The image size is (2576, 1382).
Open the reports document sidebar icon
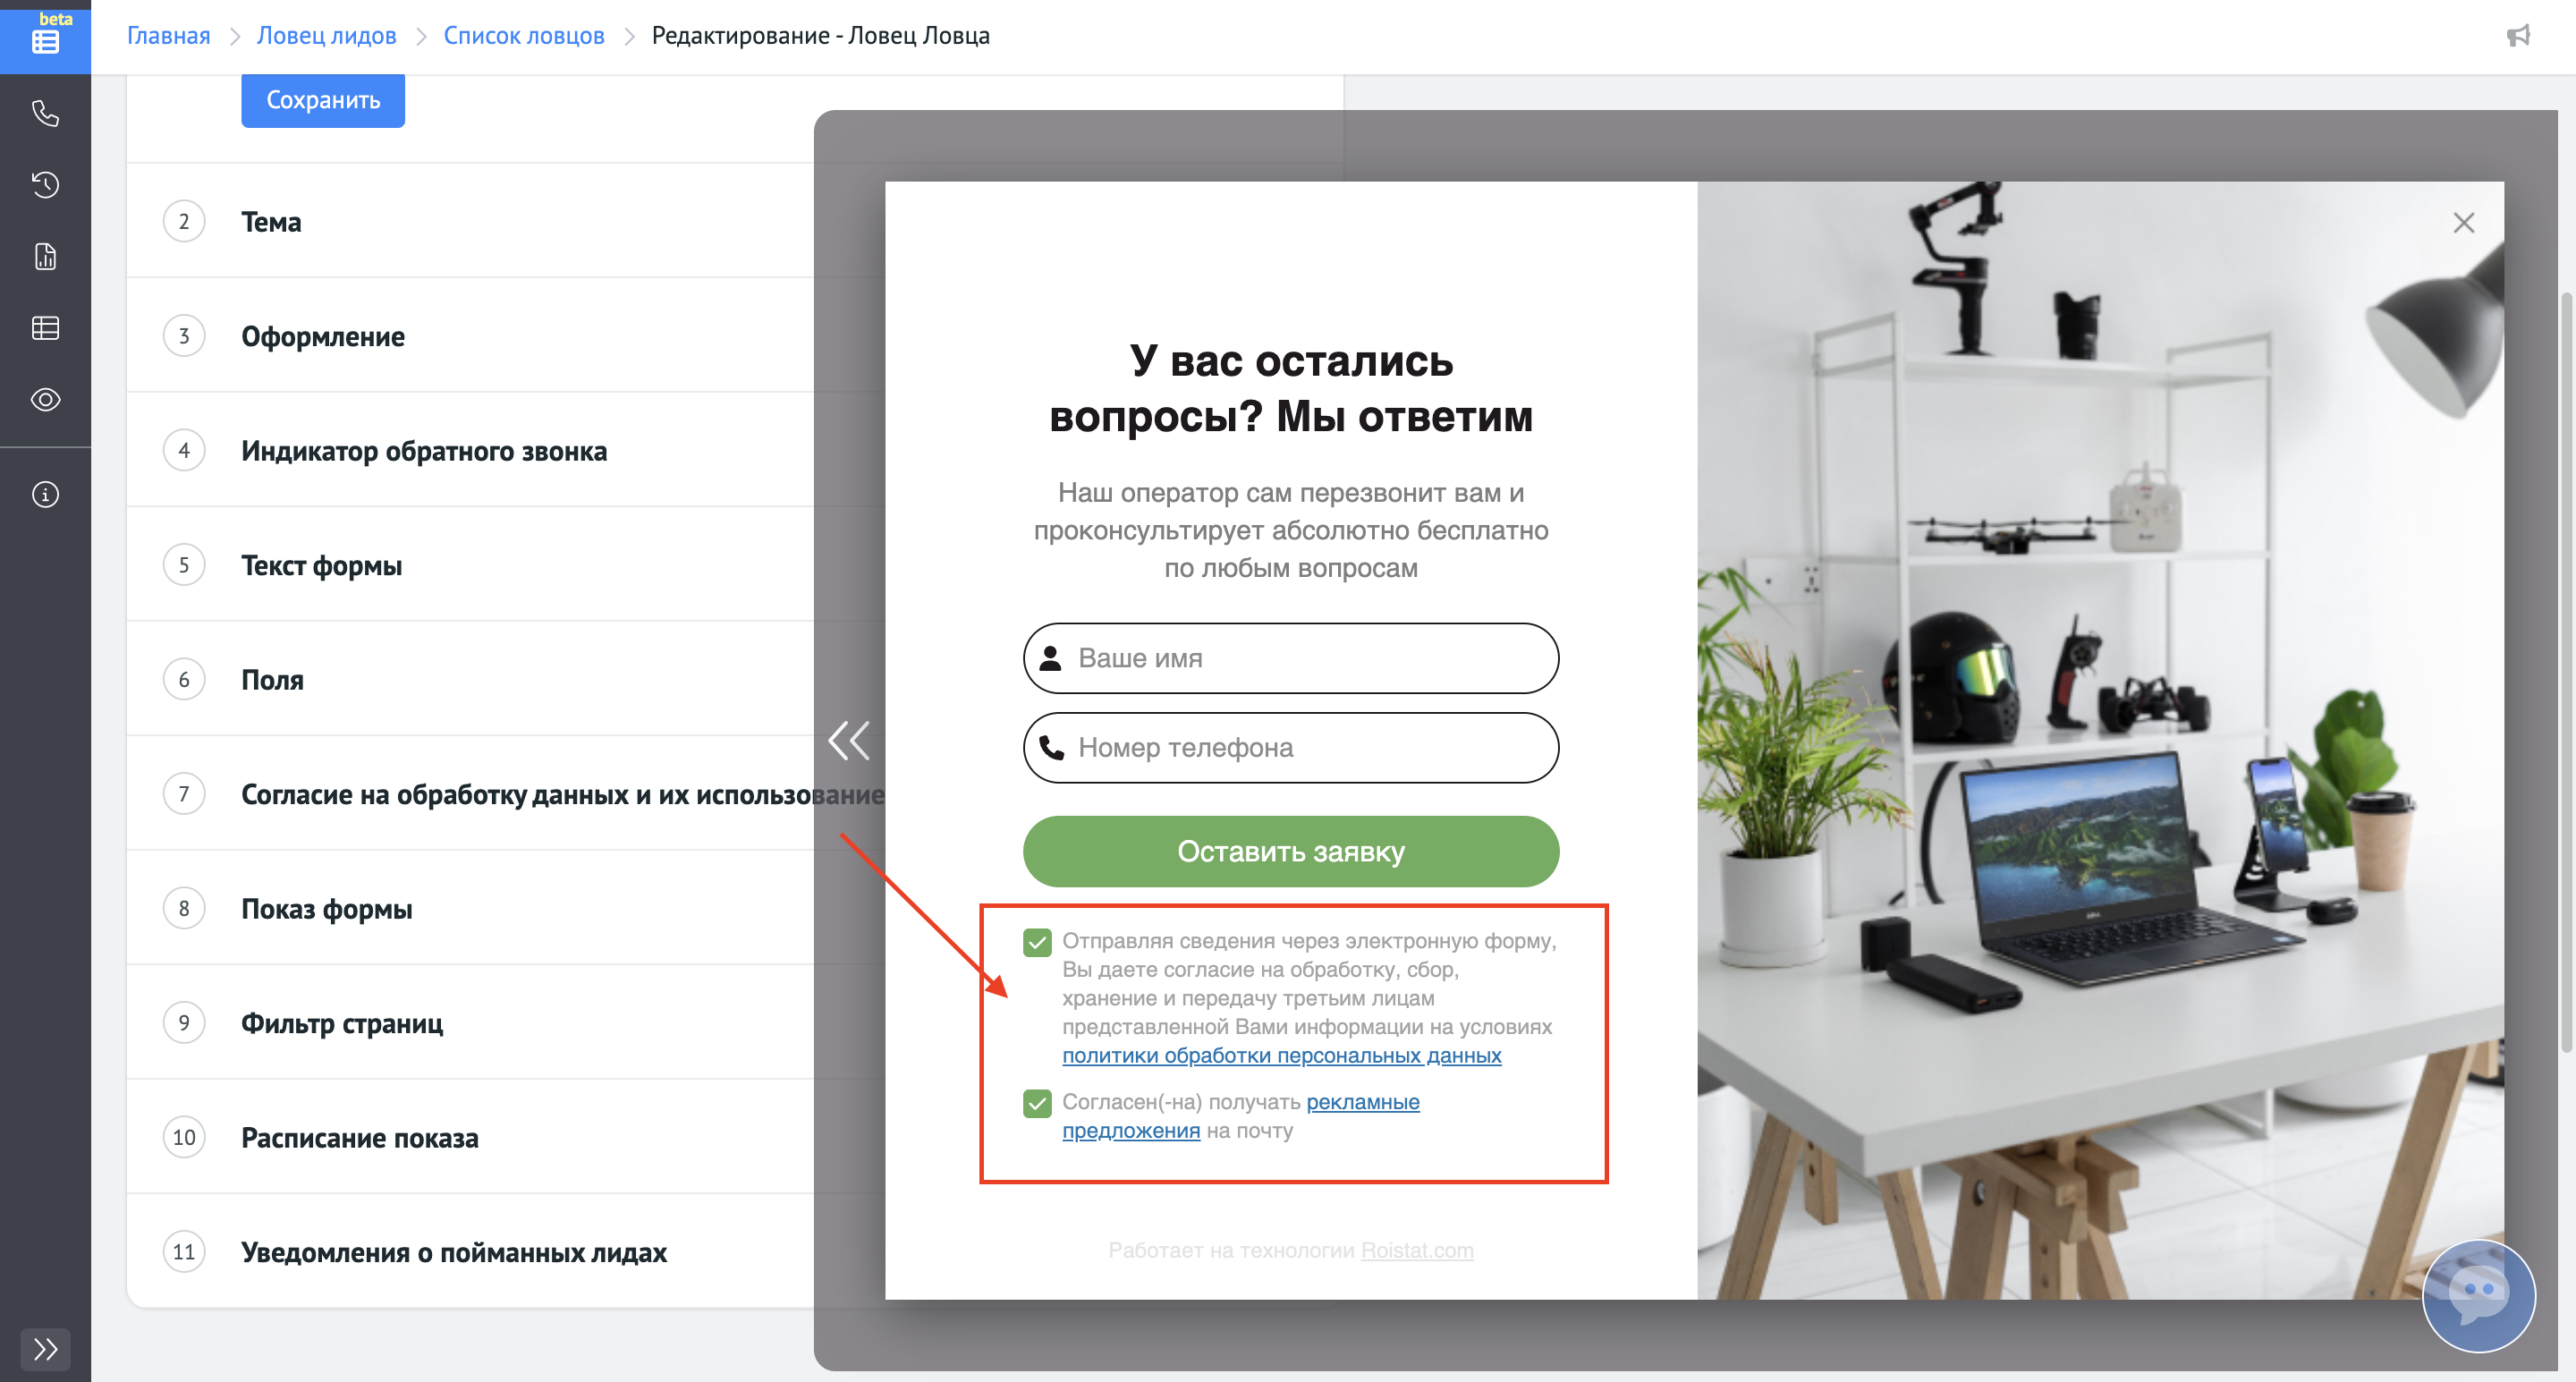coord(45,257)
